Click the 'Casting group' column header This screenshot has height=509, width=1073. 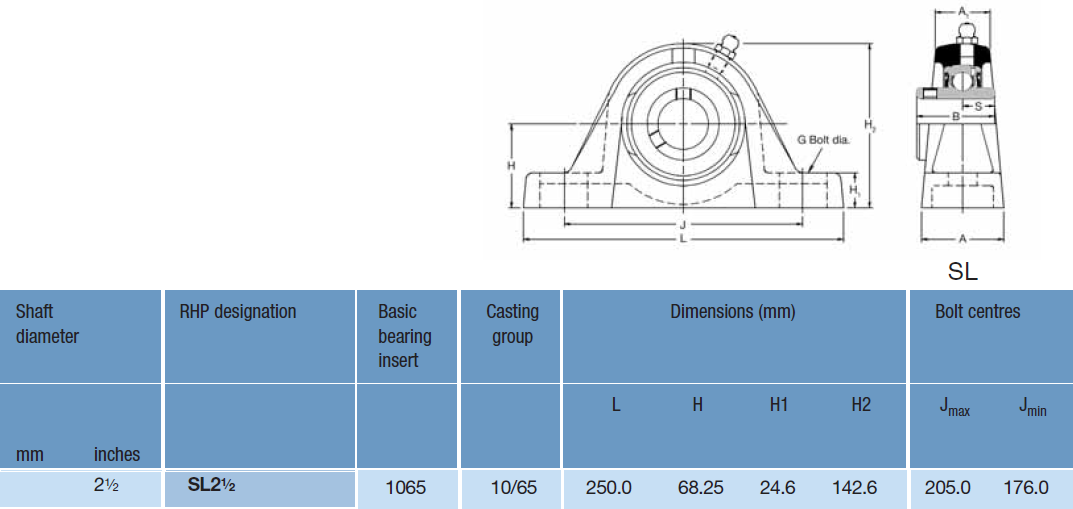(513, 324)
